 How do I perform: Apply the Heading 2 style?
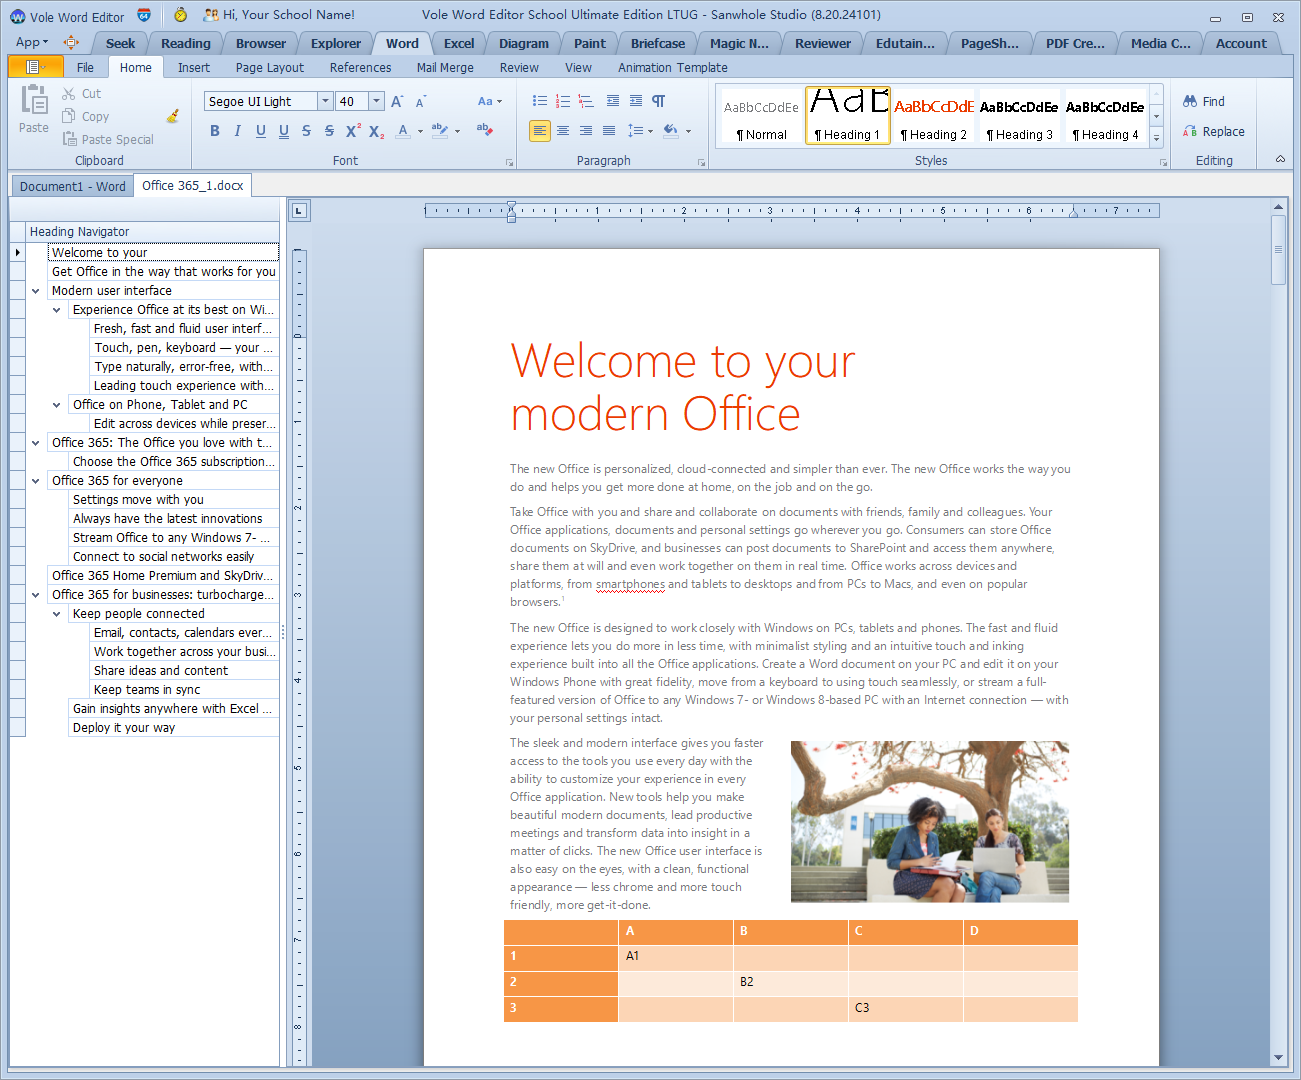[934, 117]
